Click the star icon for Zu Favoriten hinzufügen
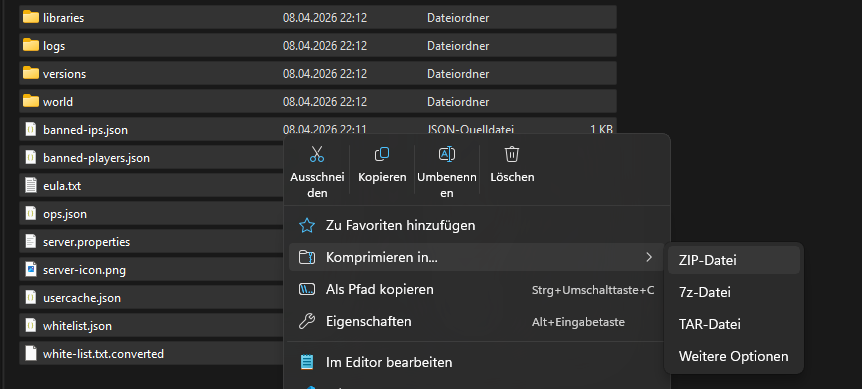 pos(306,225)
